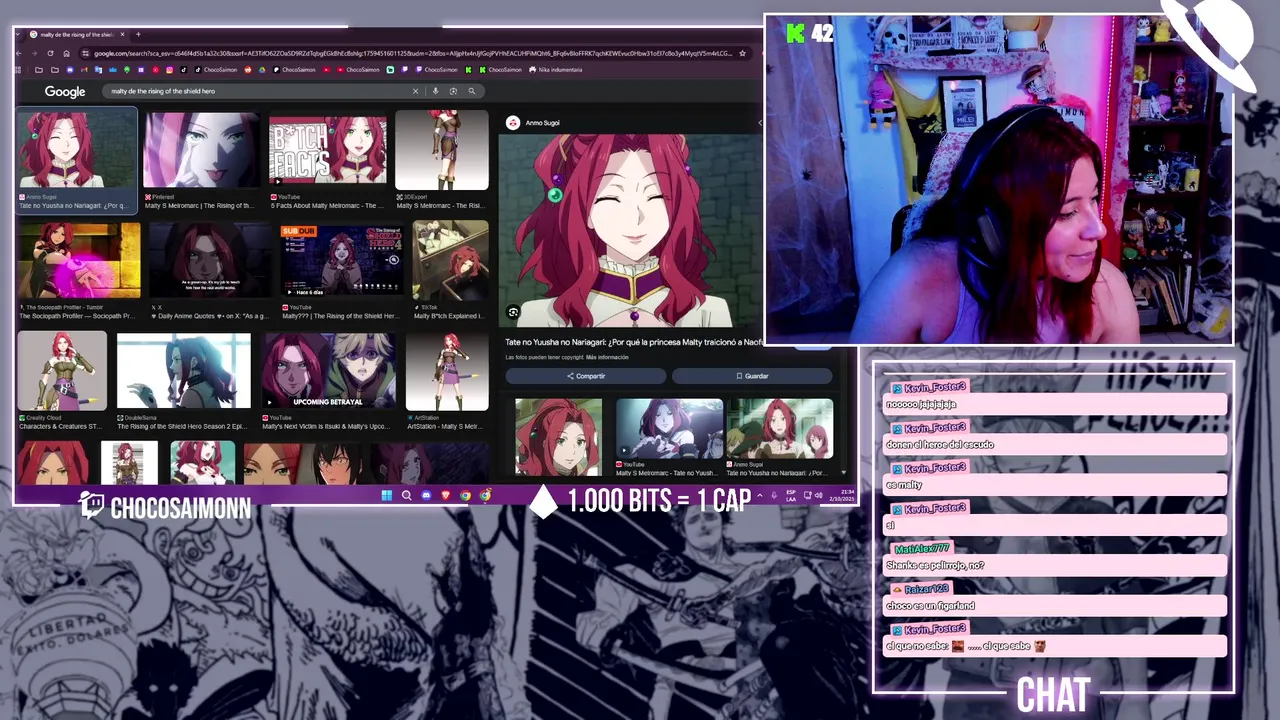
Task: Open Brave browser from the taskbar
Action: pos(446,495)
